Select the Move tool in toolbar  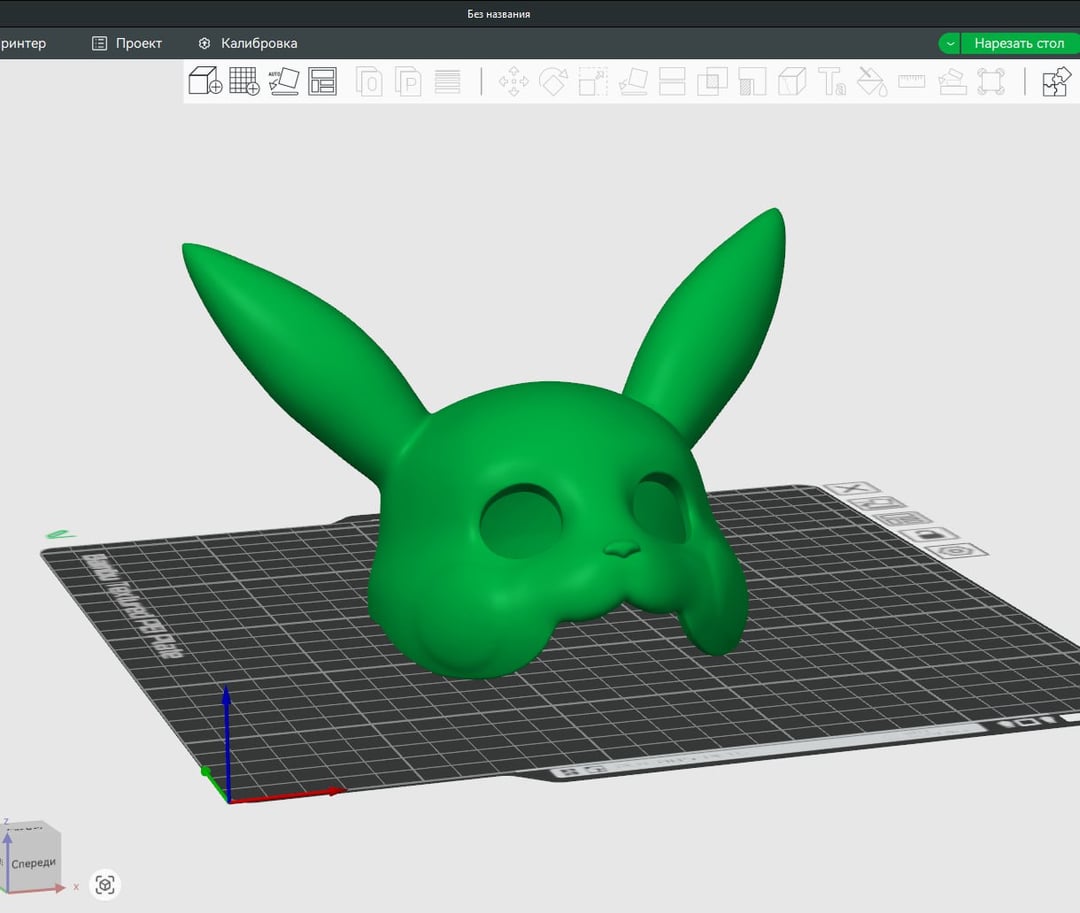point(514,81)
